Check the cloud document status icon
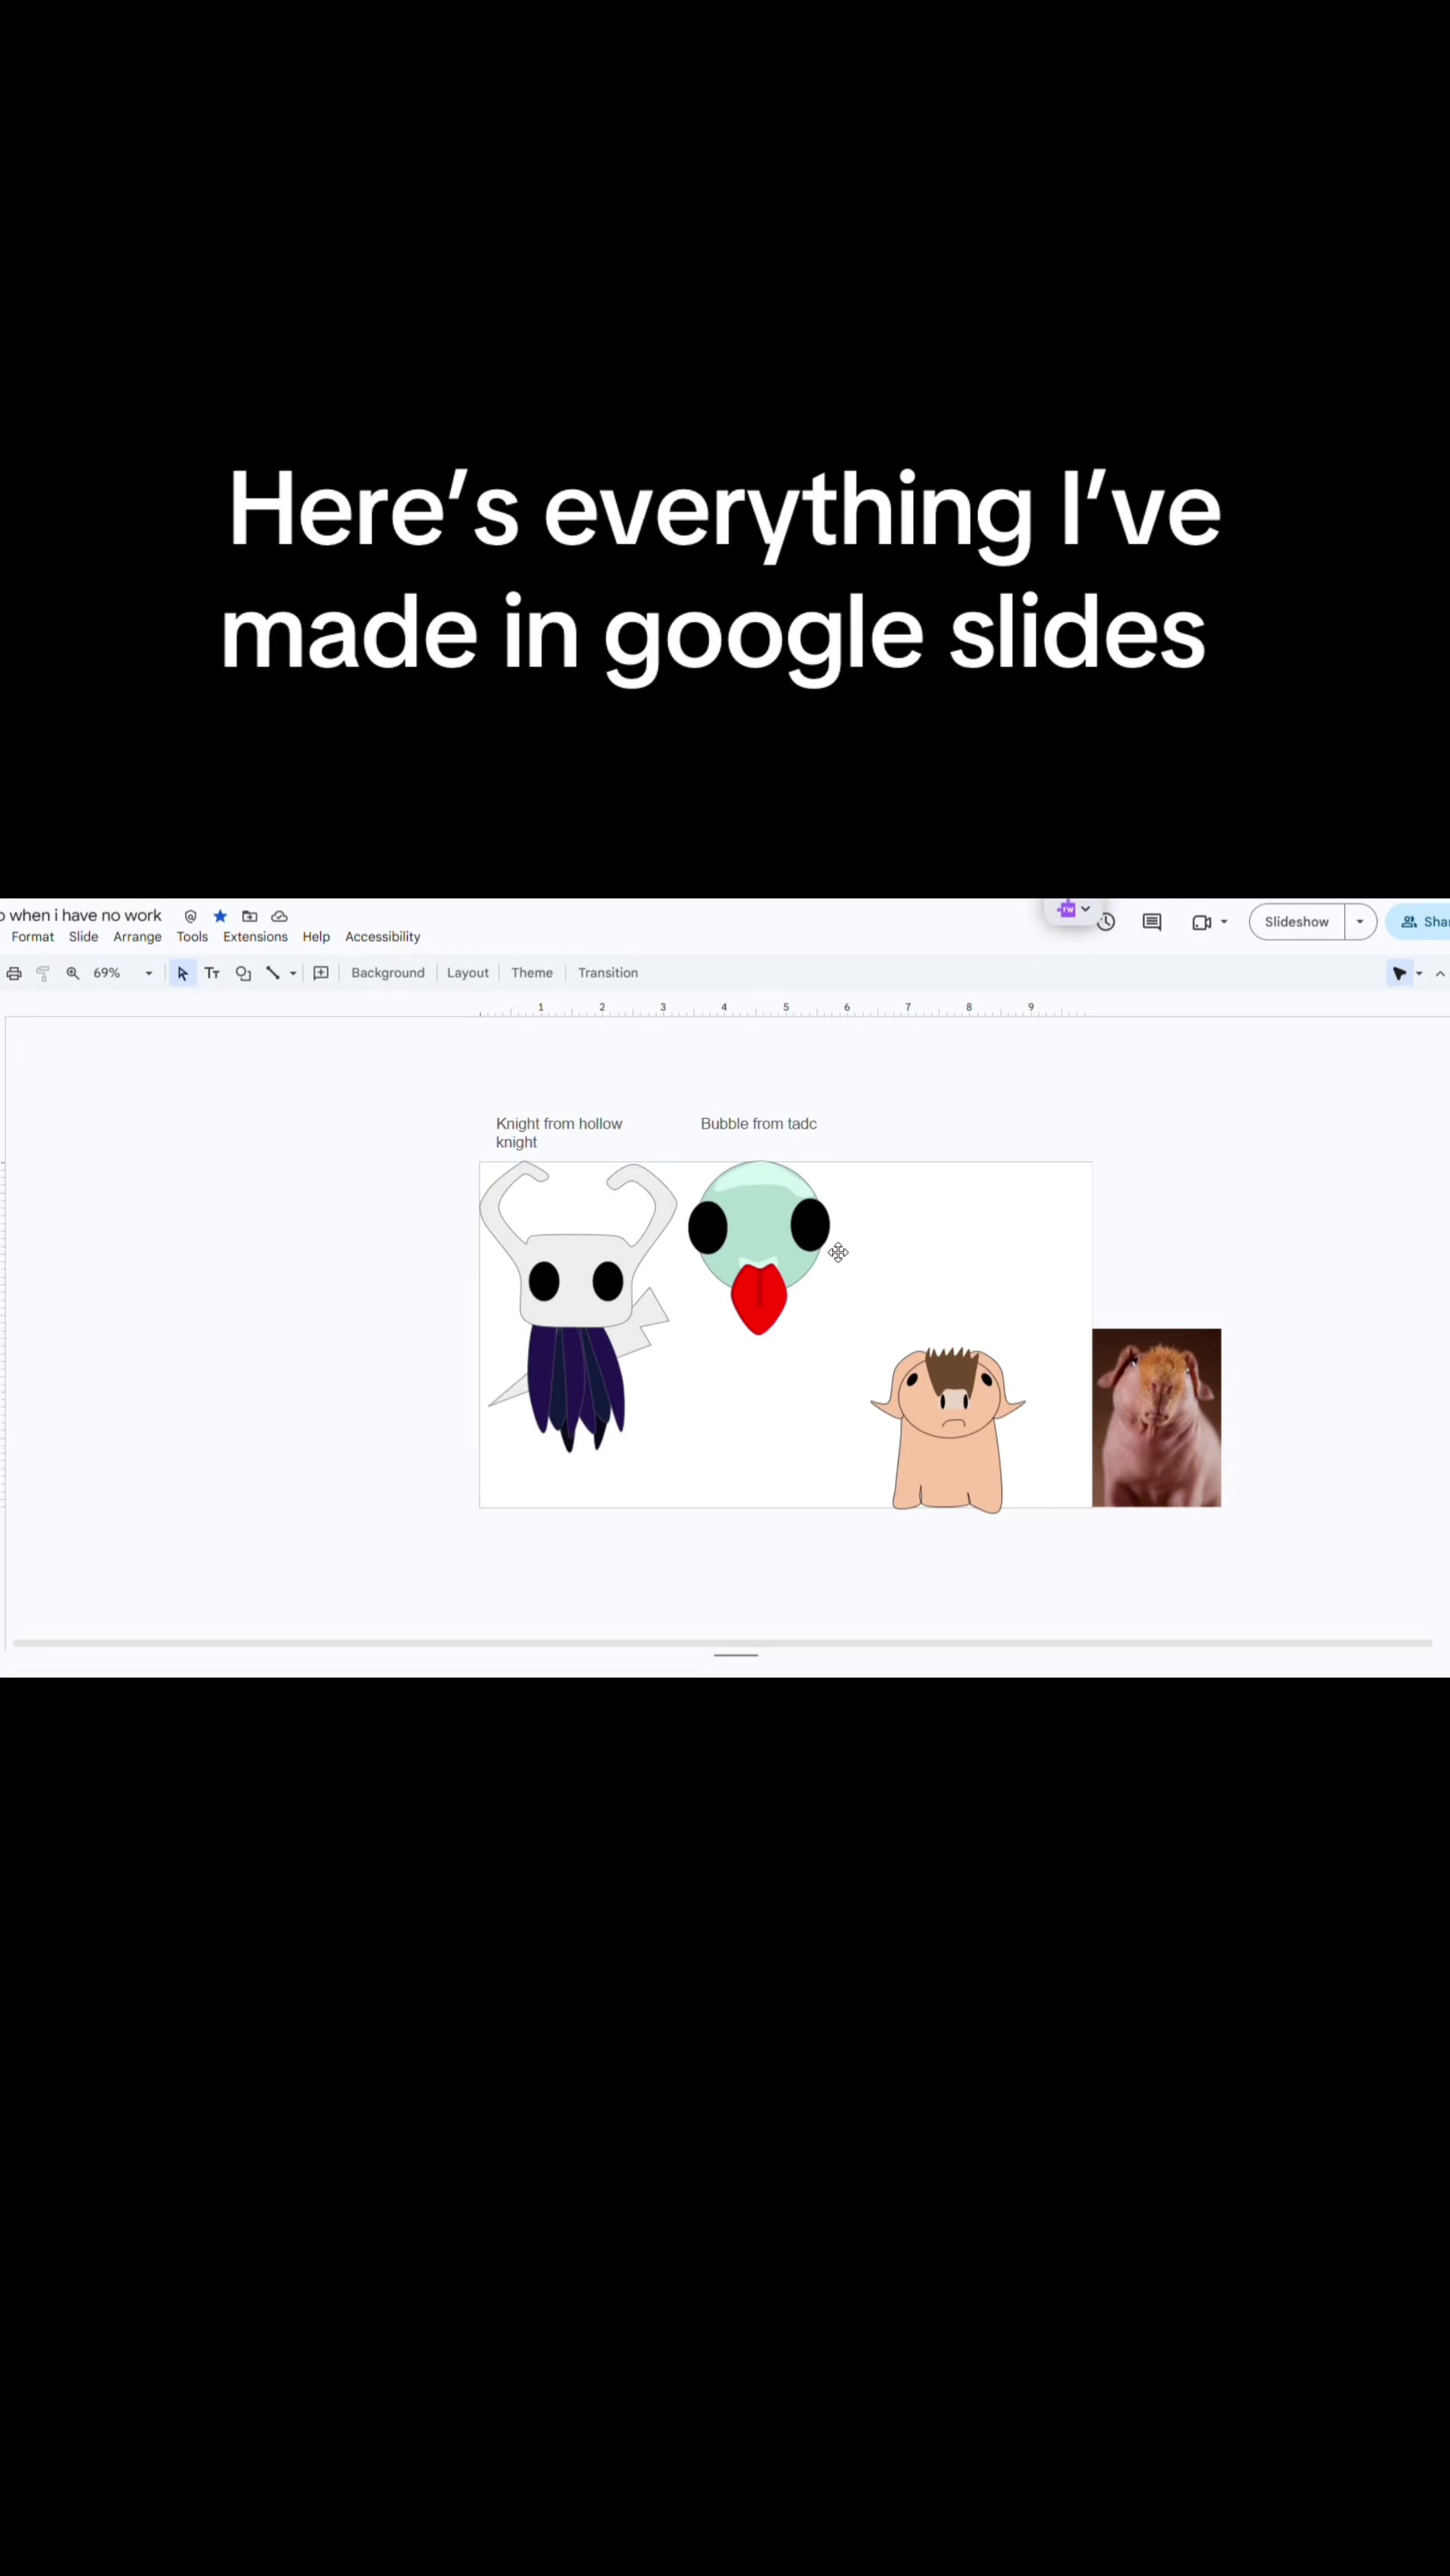Screen dimensions: 1450x2576 tap(279, 916)
